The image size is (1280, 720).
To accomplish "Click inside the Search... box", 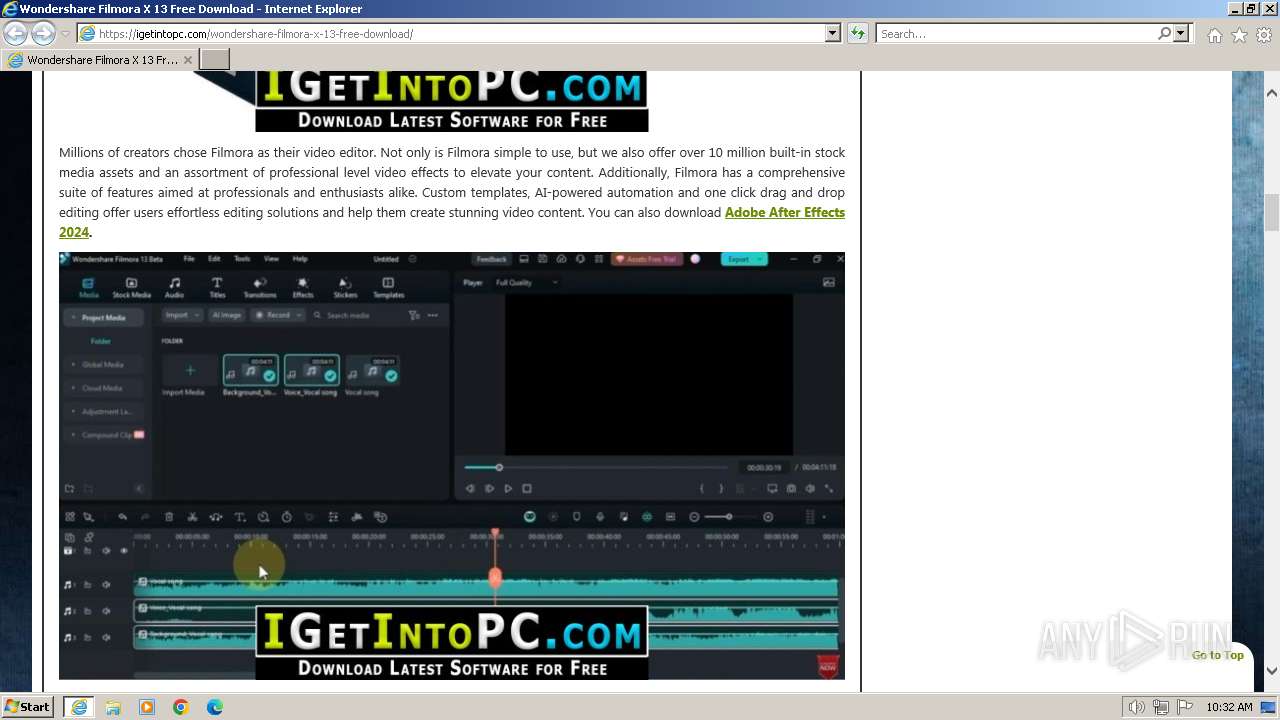I will [1015, 33].
